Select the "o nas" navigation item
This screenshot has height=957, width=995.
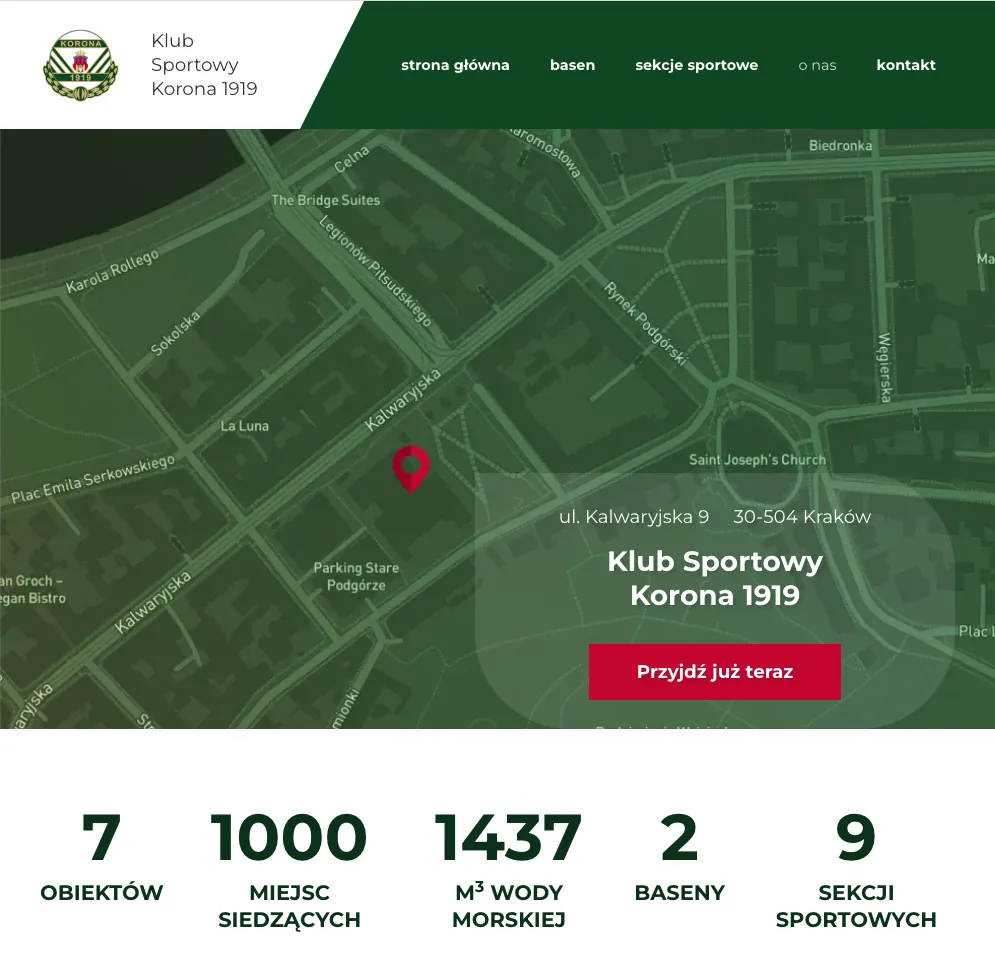817,65
